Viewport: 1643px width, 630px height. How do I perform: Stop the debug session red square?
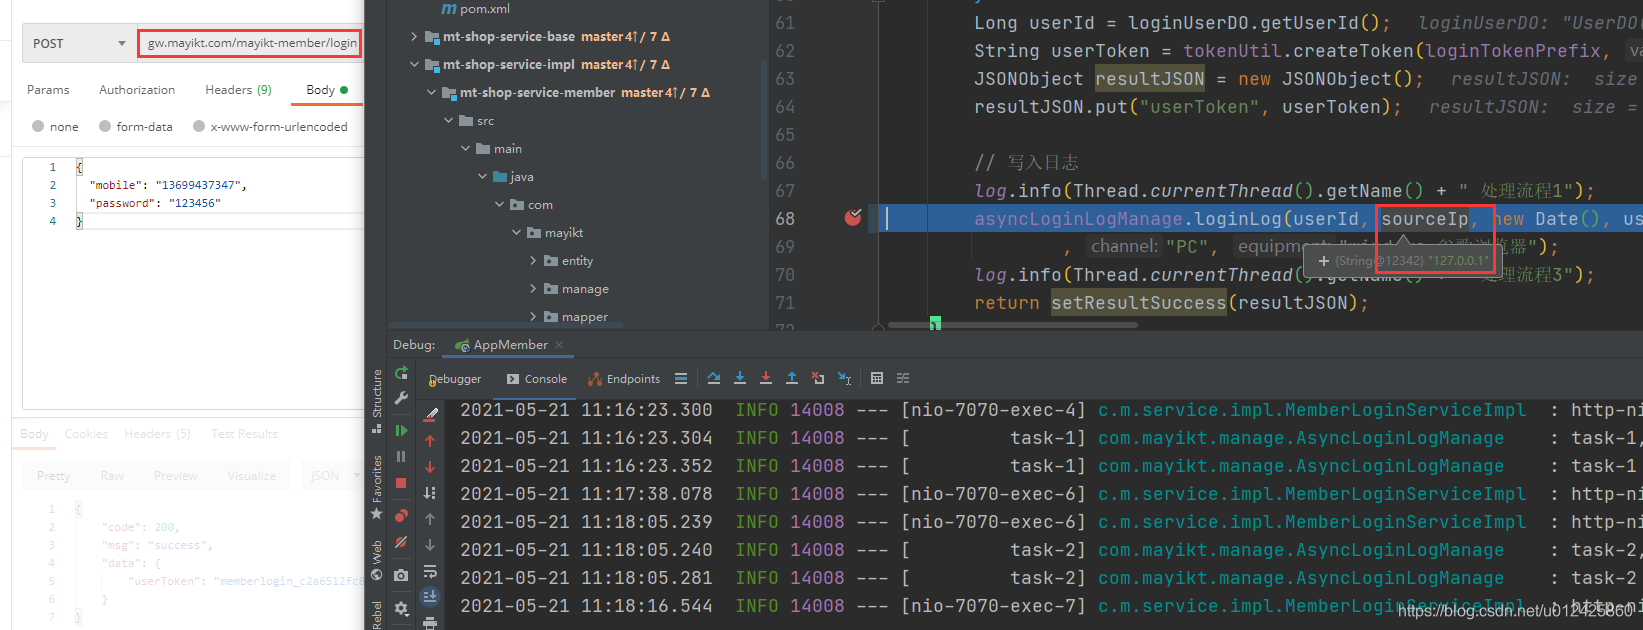[401, 483]
